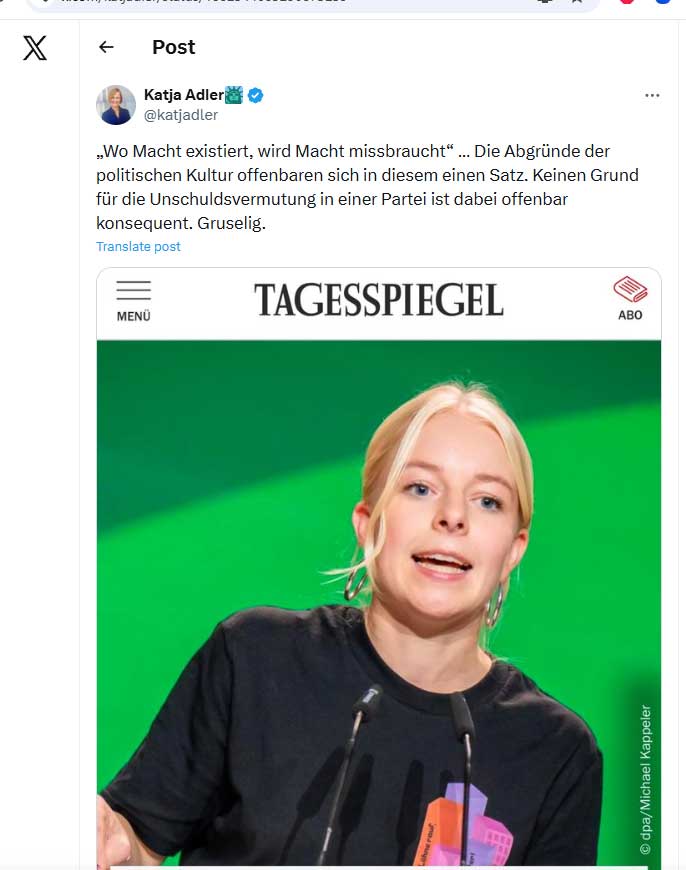Select the browser address bar URL
Viewport: 686px width, 870px height.
pos(205,2)
